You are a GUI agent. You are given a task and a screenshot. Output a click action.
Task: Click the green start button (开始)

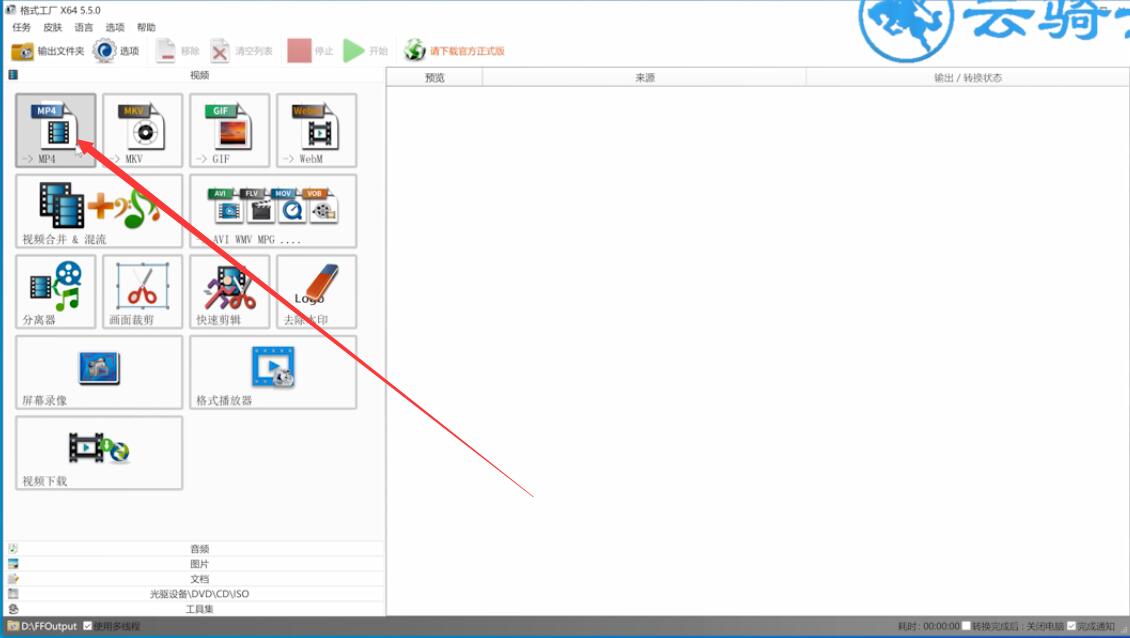(353, 51)
